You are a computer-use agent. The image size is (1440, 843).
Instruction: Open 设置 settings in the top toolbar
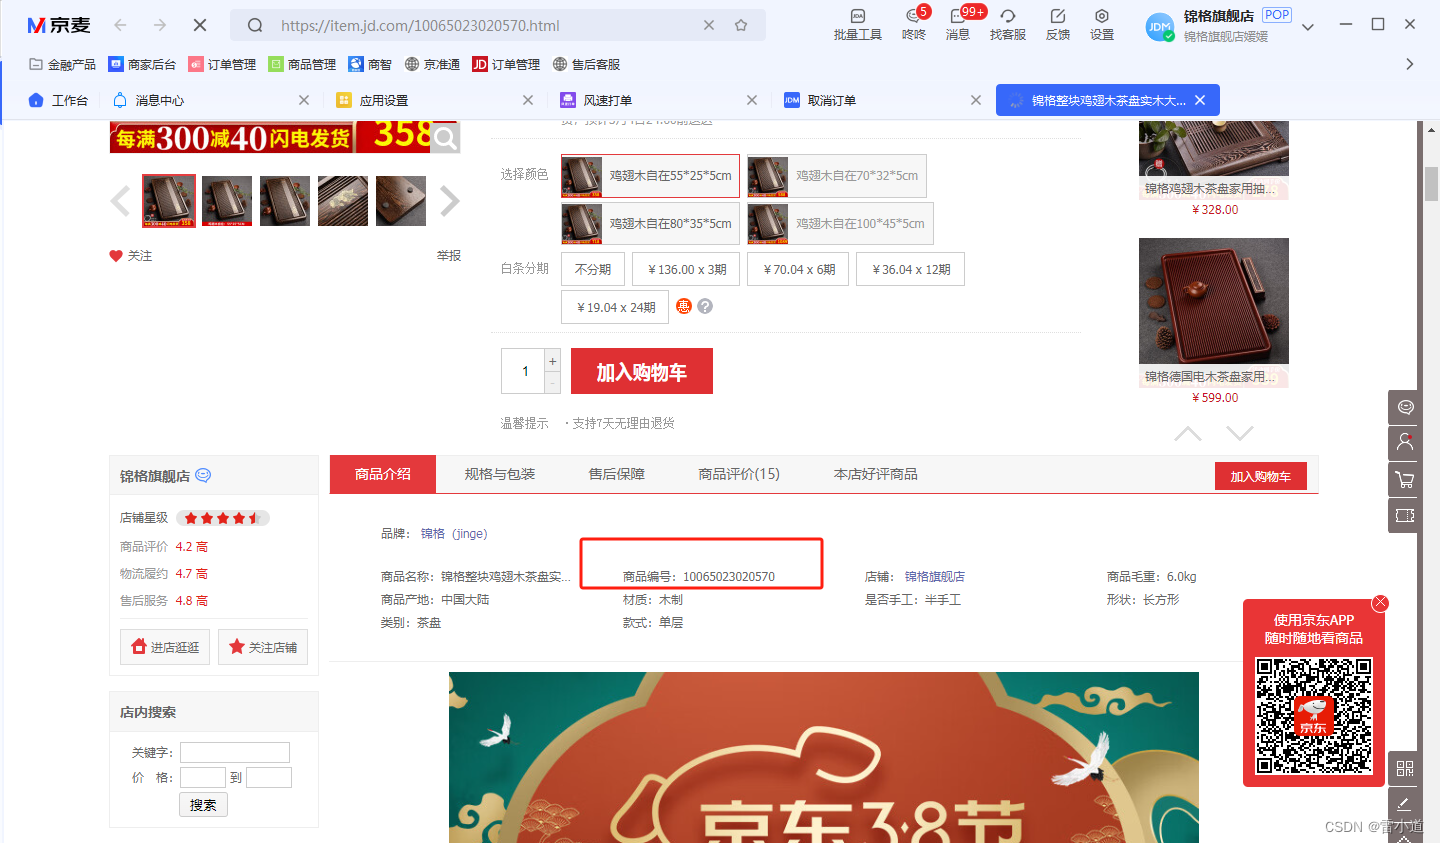click(1102, 25)
